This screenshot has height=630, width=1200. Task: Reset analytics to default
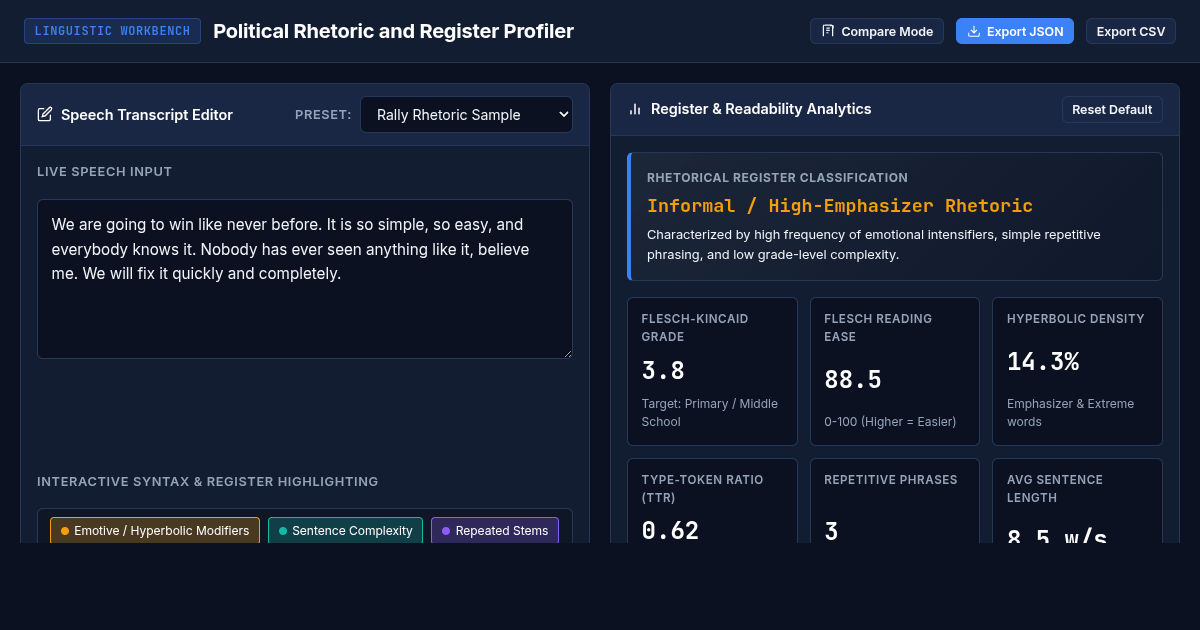[1112, 109]
